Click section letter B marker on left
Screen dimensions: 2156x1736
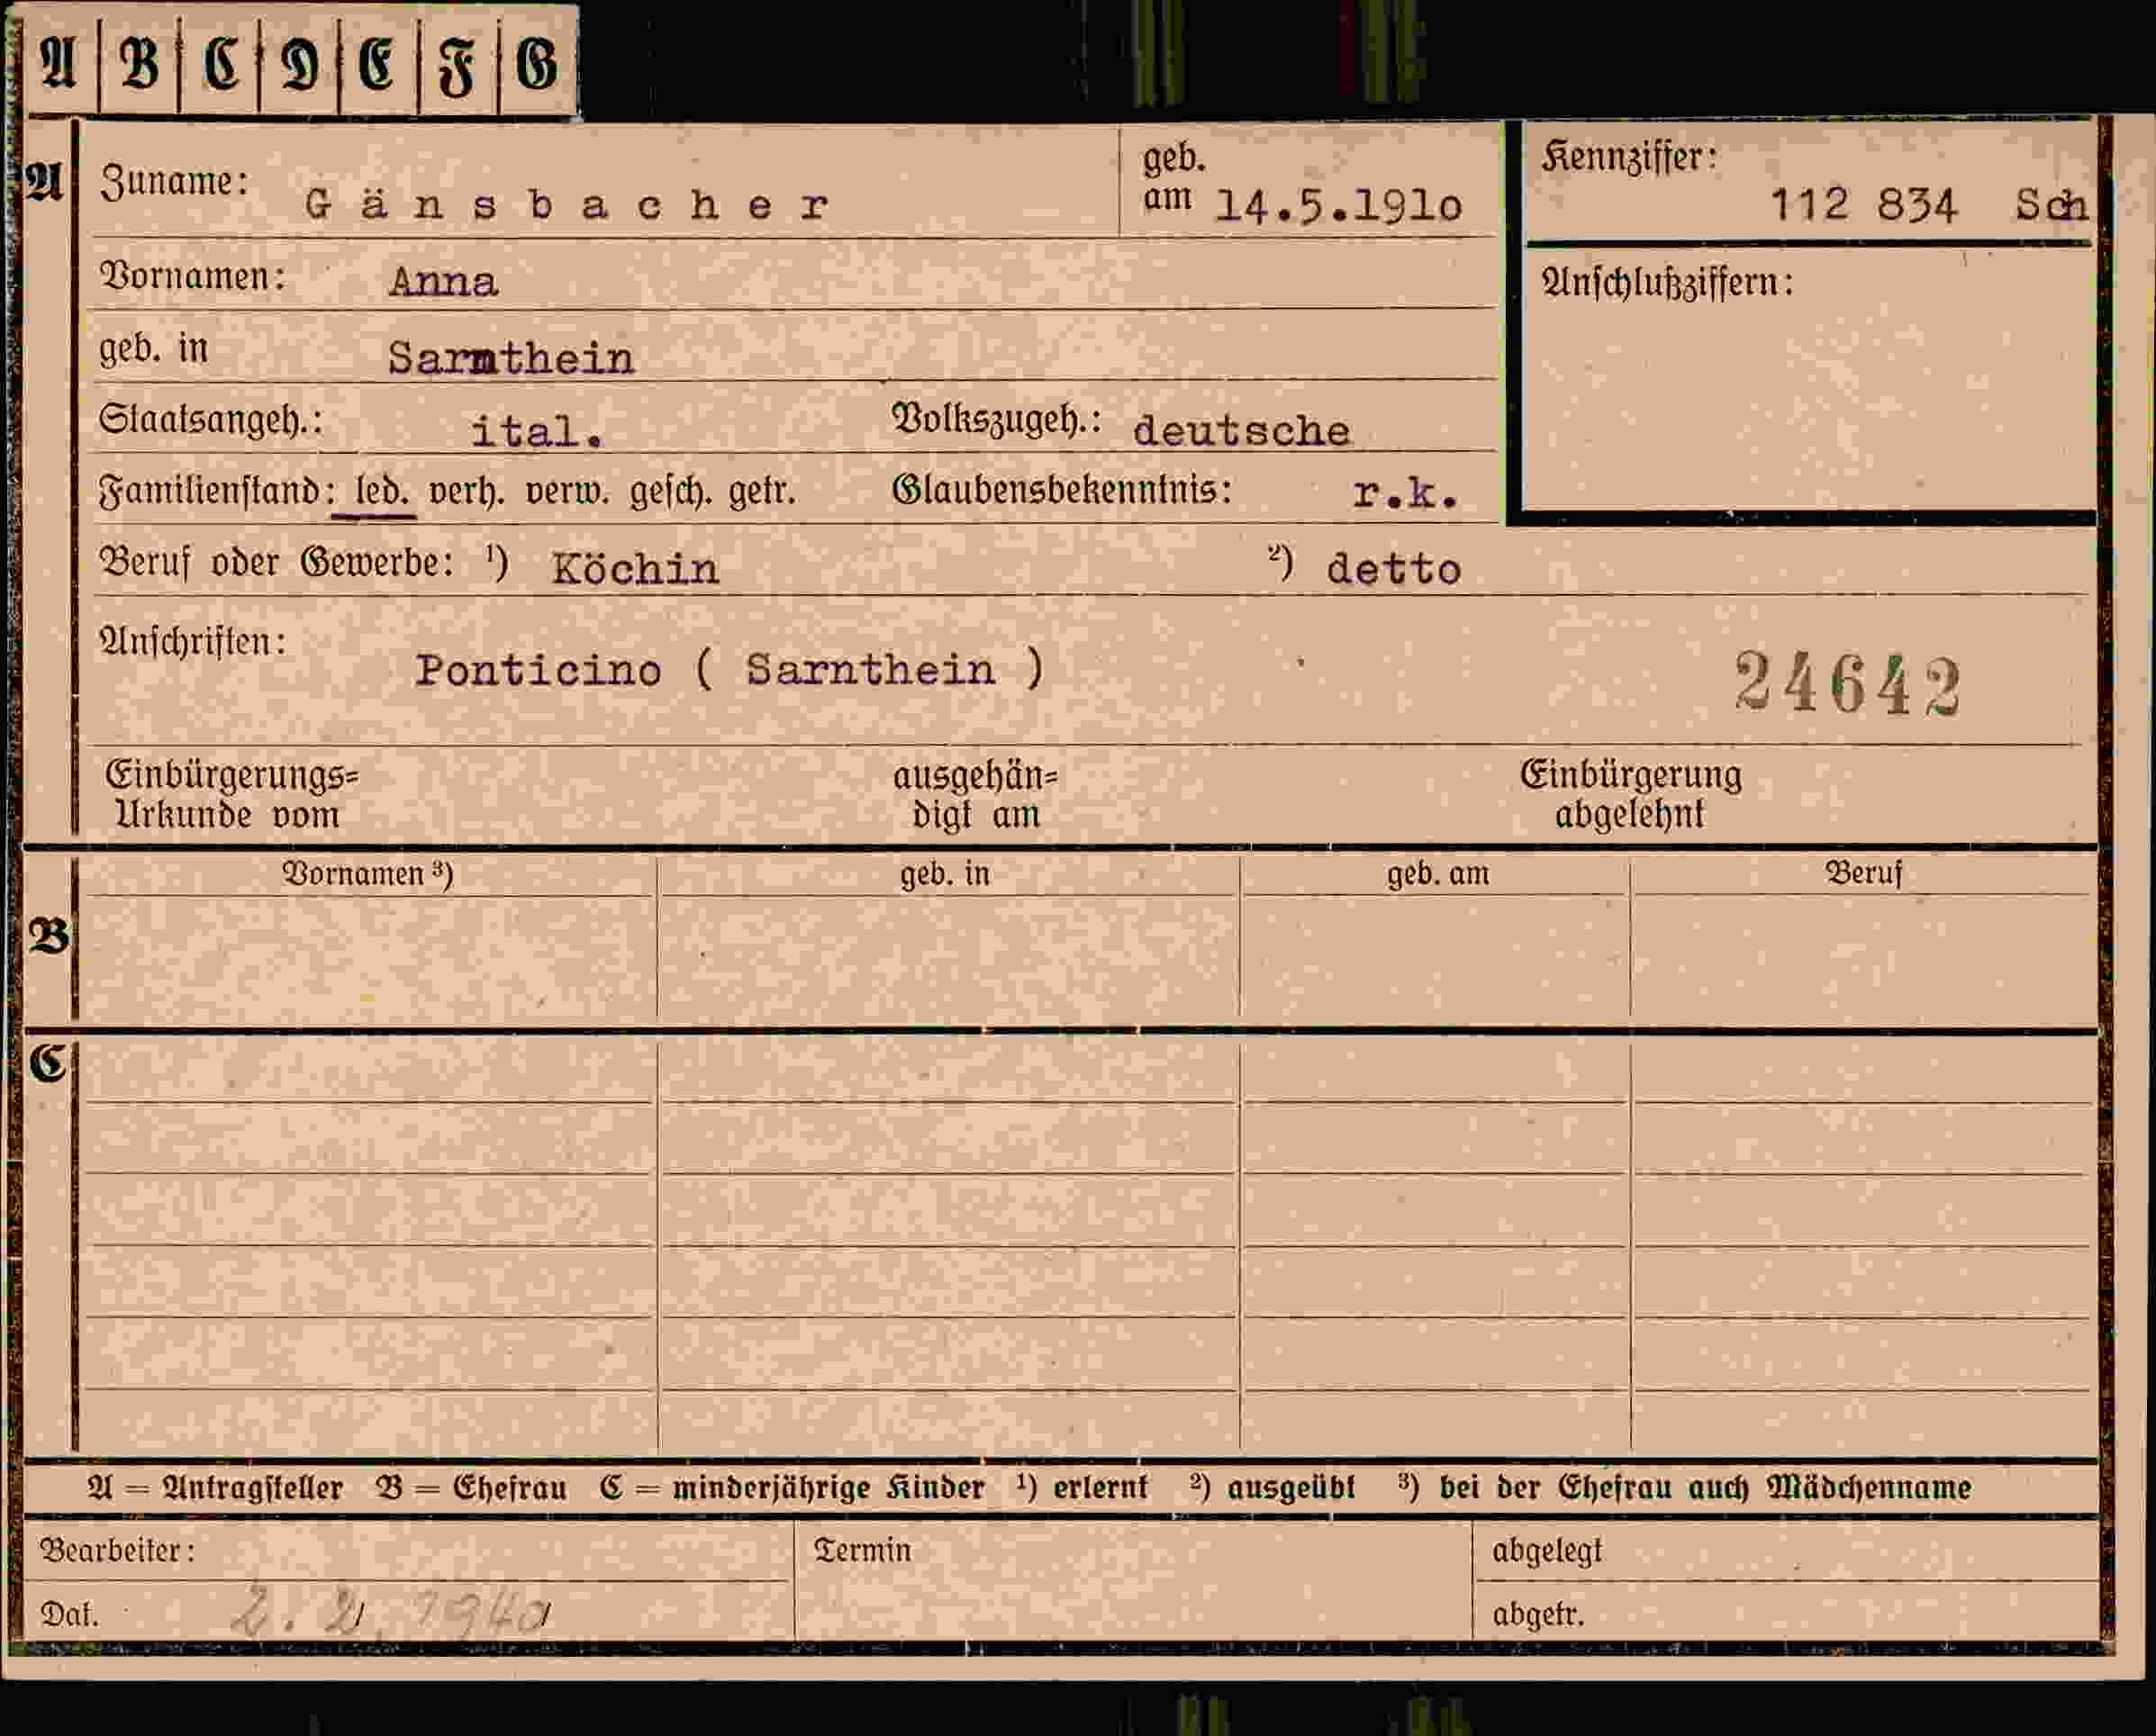[x=49, y=938]
